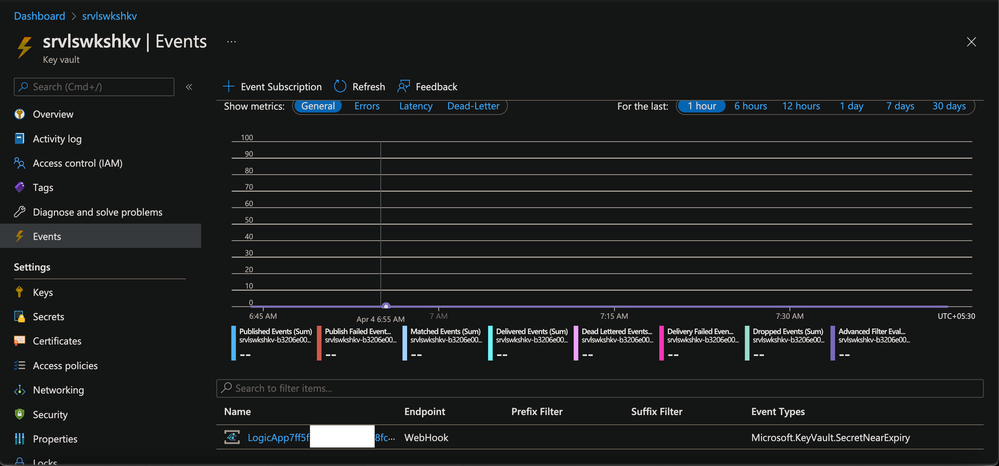Image resolution: width=999 pixels, height=466 pixels.
Task: Click the Certificates icon under Settings
Action: click(x=20, y=341)
